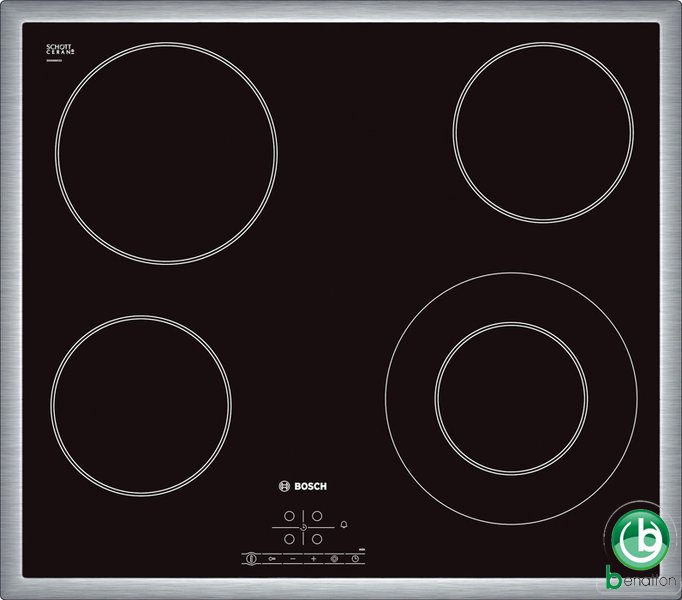Image resolution: width=682 pixels, height=600 pixels.
Task: Select the bottom-right zone selector circle
Action: click(x=316, y=538)
